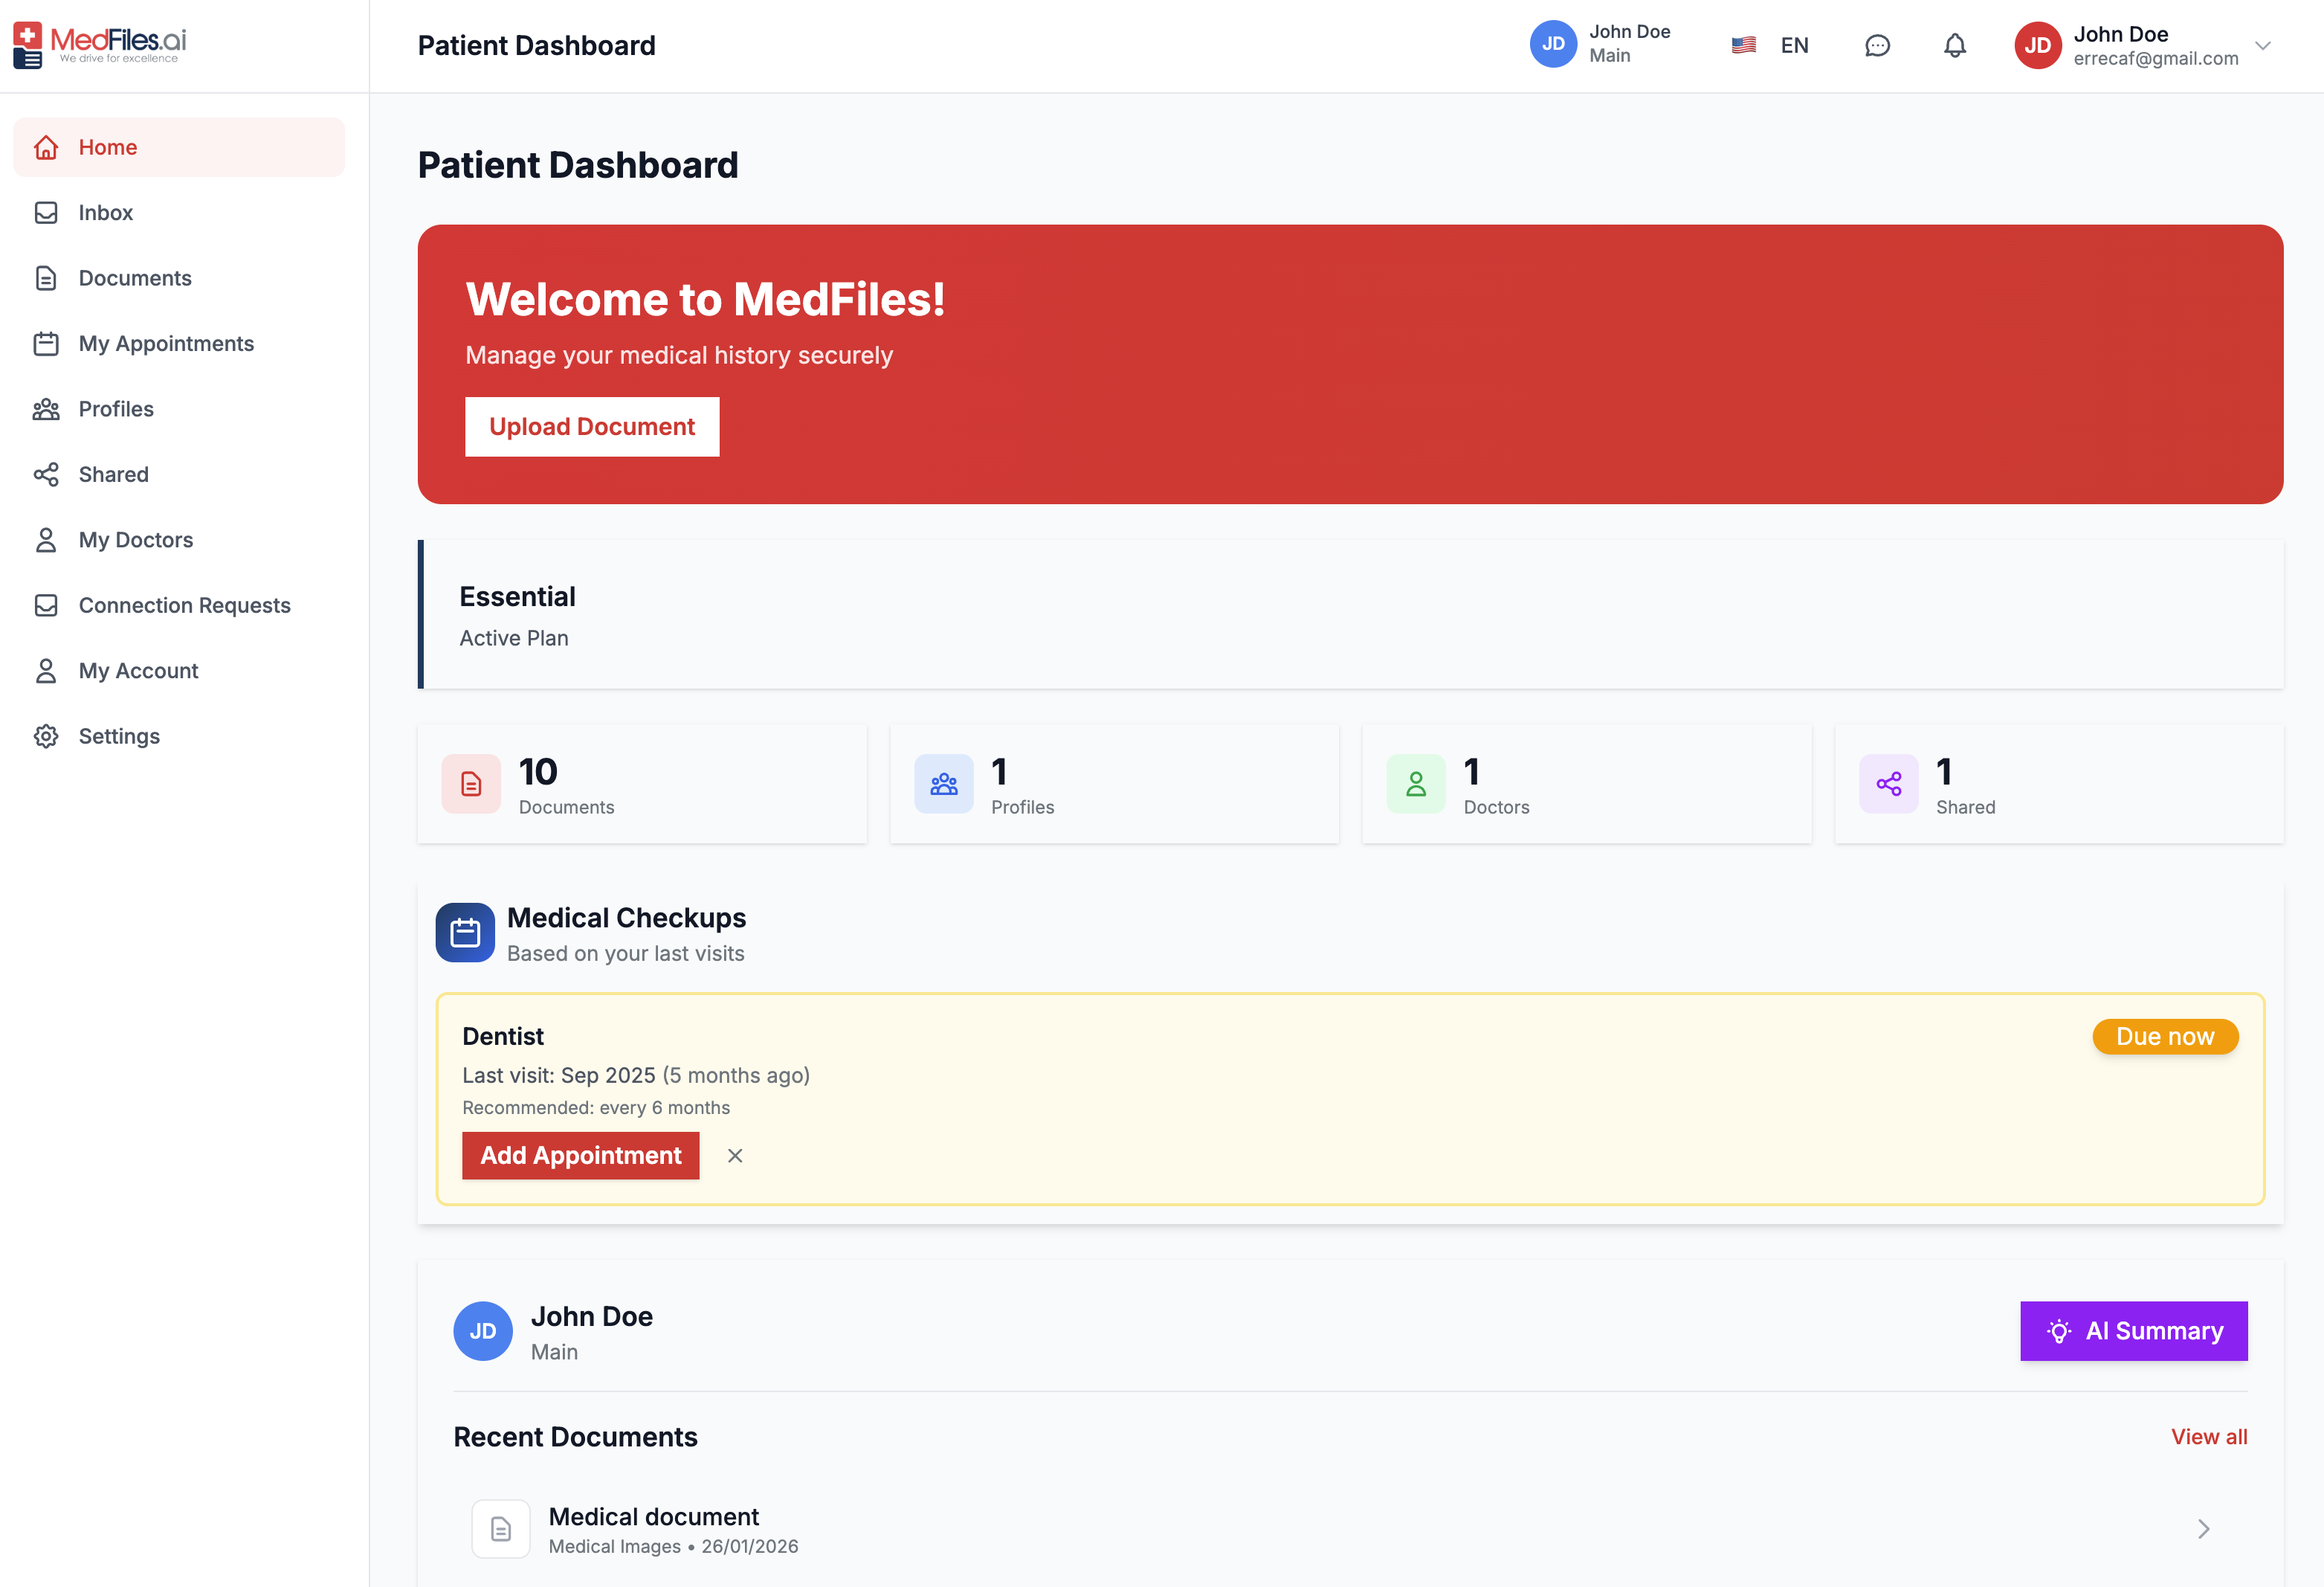Viewport: 2324px width, 1587px height.
Task: Open the chat messages icon in header
Action: pyautogui.click(x=1877, y=45)
